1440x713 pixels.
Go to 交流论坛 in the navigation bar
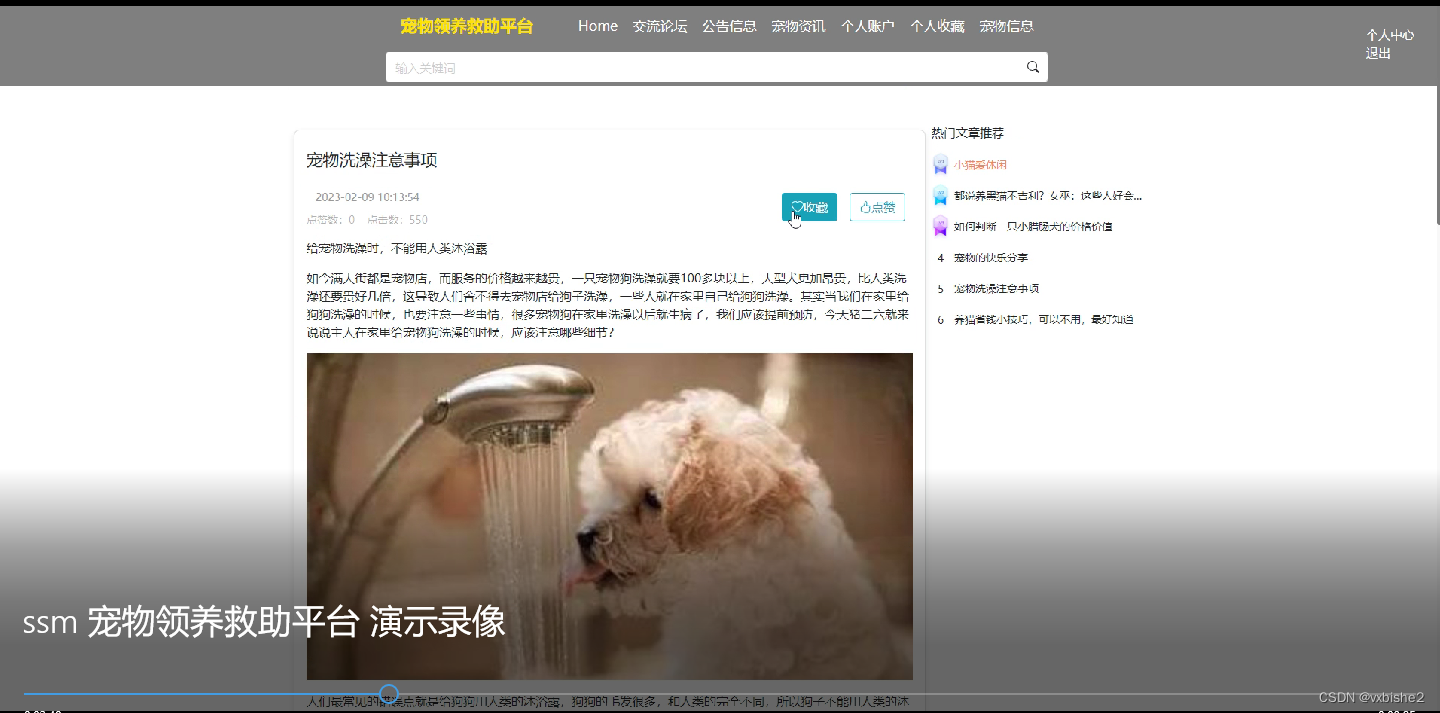(x=660, y=26)
